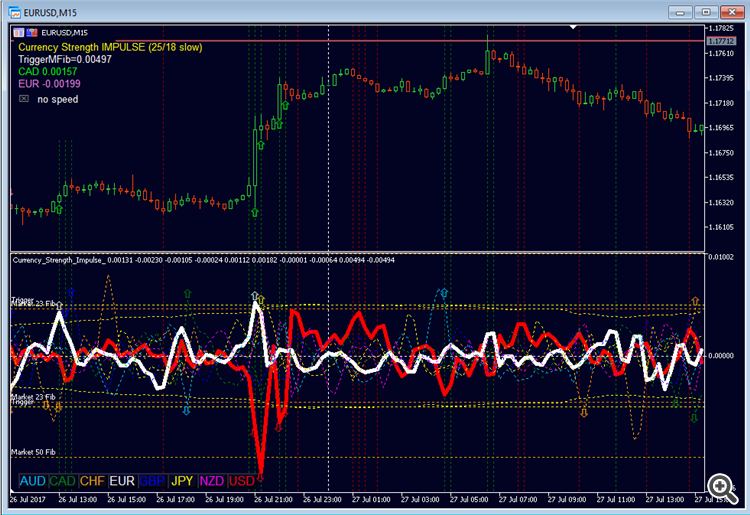Click the EUR -0.00199 readout
The height and width of the screenshot is (515, 750).
click(x=49, y=84)
